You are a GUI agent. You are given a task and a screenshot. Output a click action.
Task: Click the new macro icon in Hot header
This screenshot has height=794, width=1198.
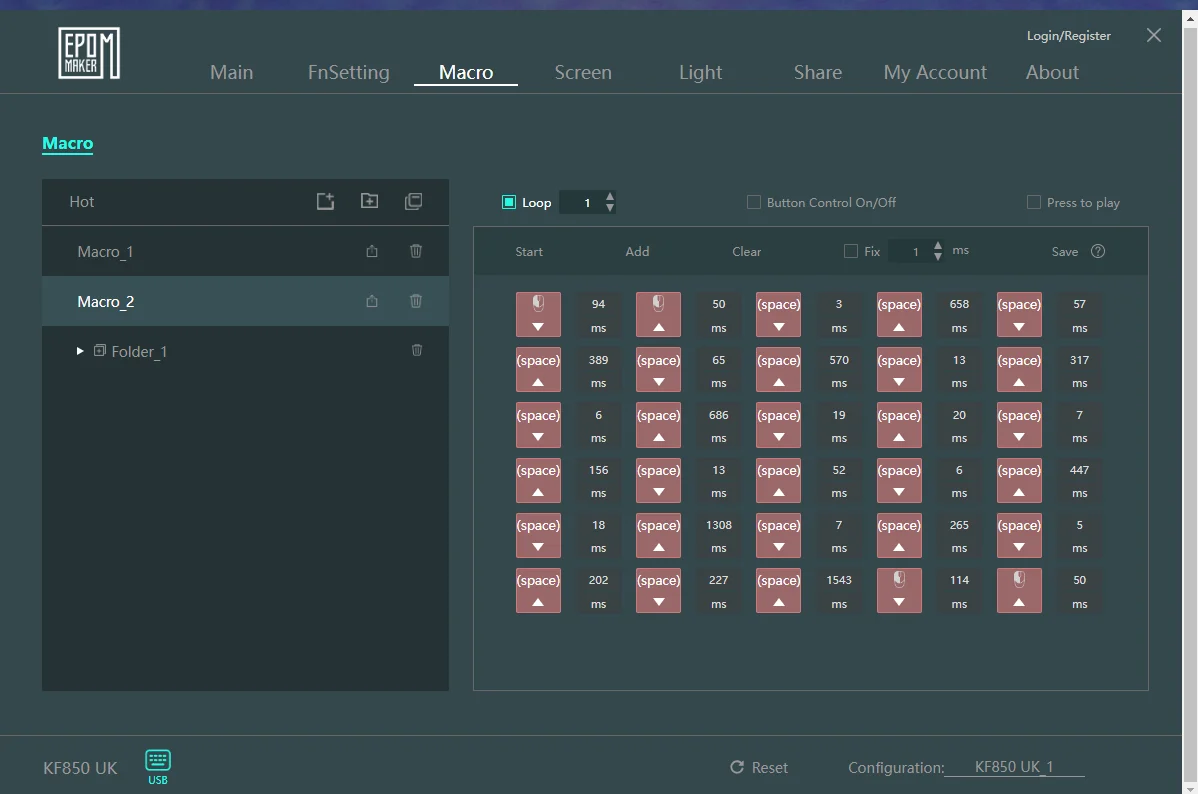[325, 201]
